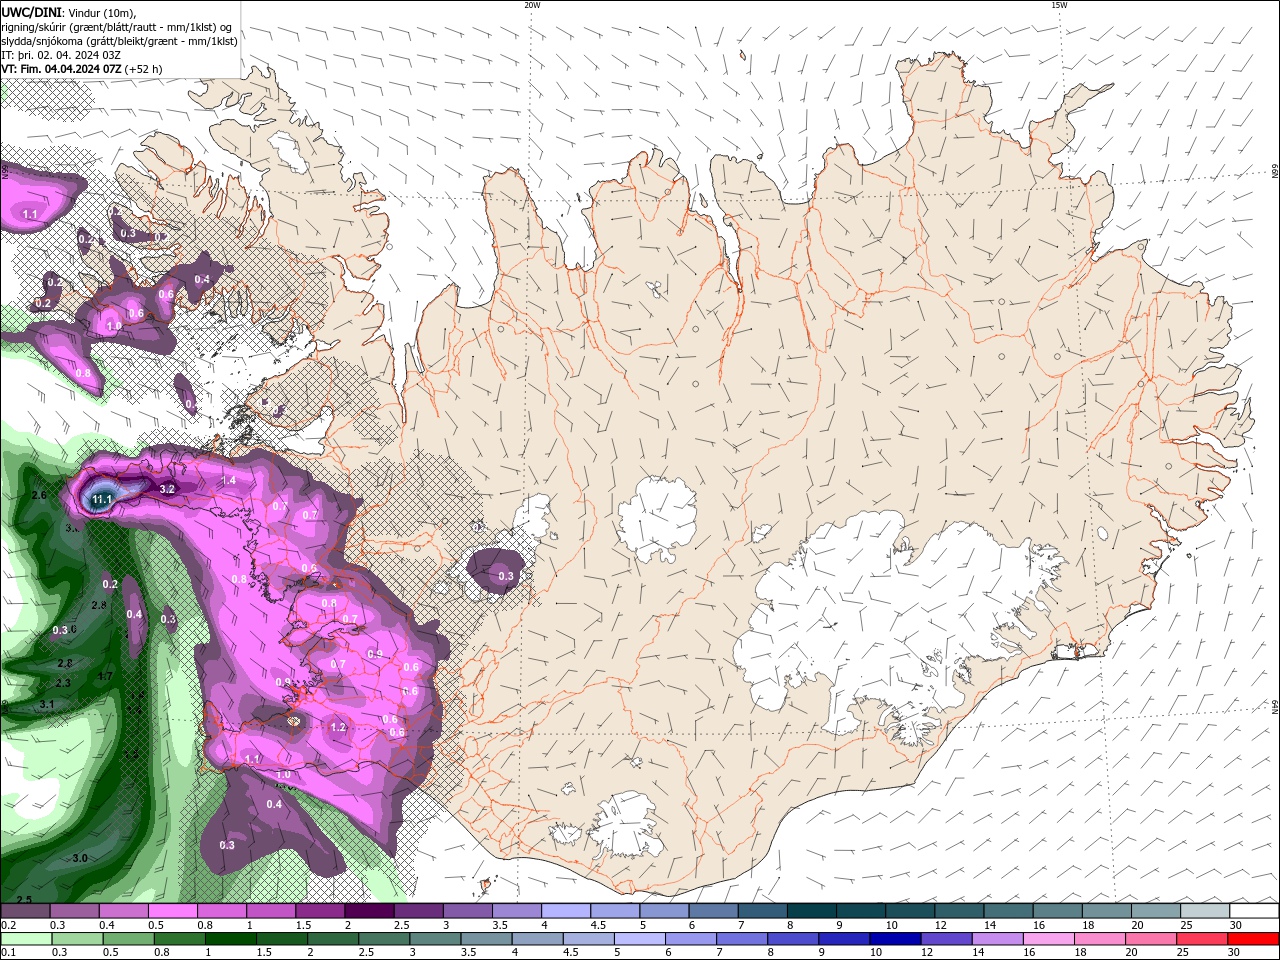1280x960 pixels.
Task: Click the '25' label on the upper scale
Action: (1185, 925)
